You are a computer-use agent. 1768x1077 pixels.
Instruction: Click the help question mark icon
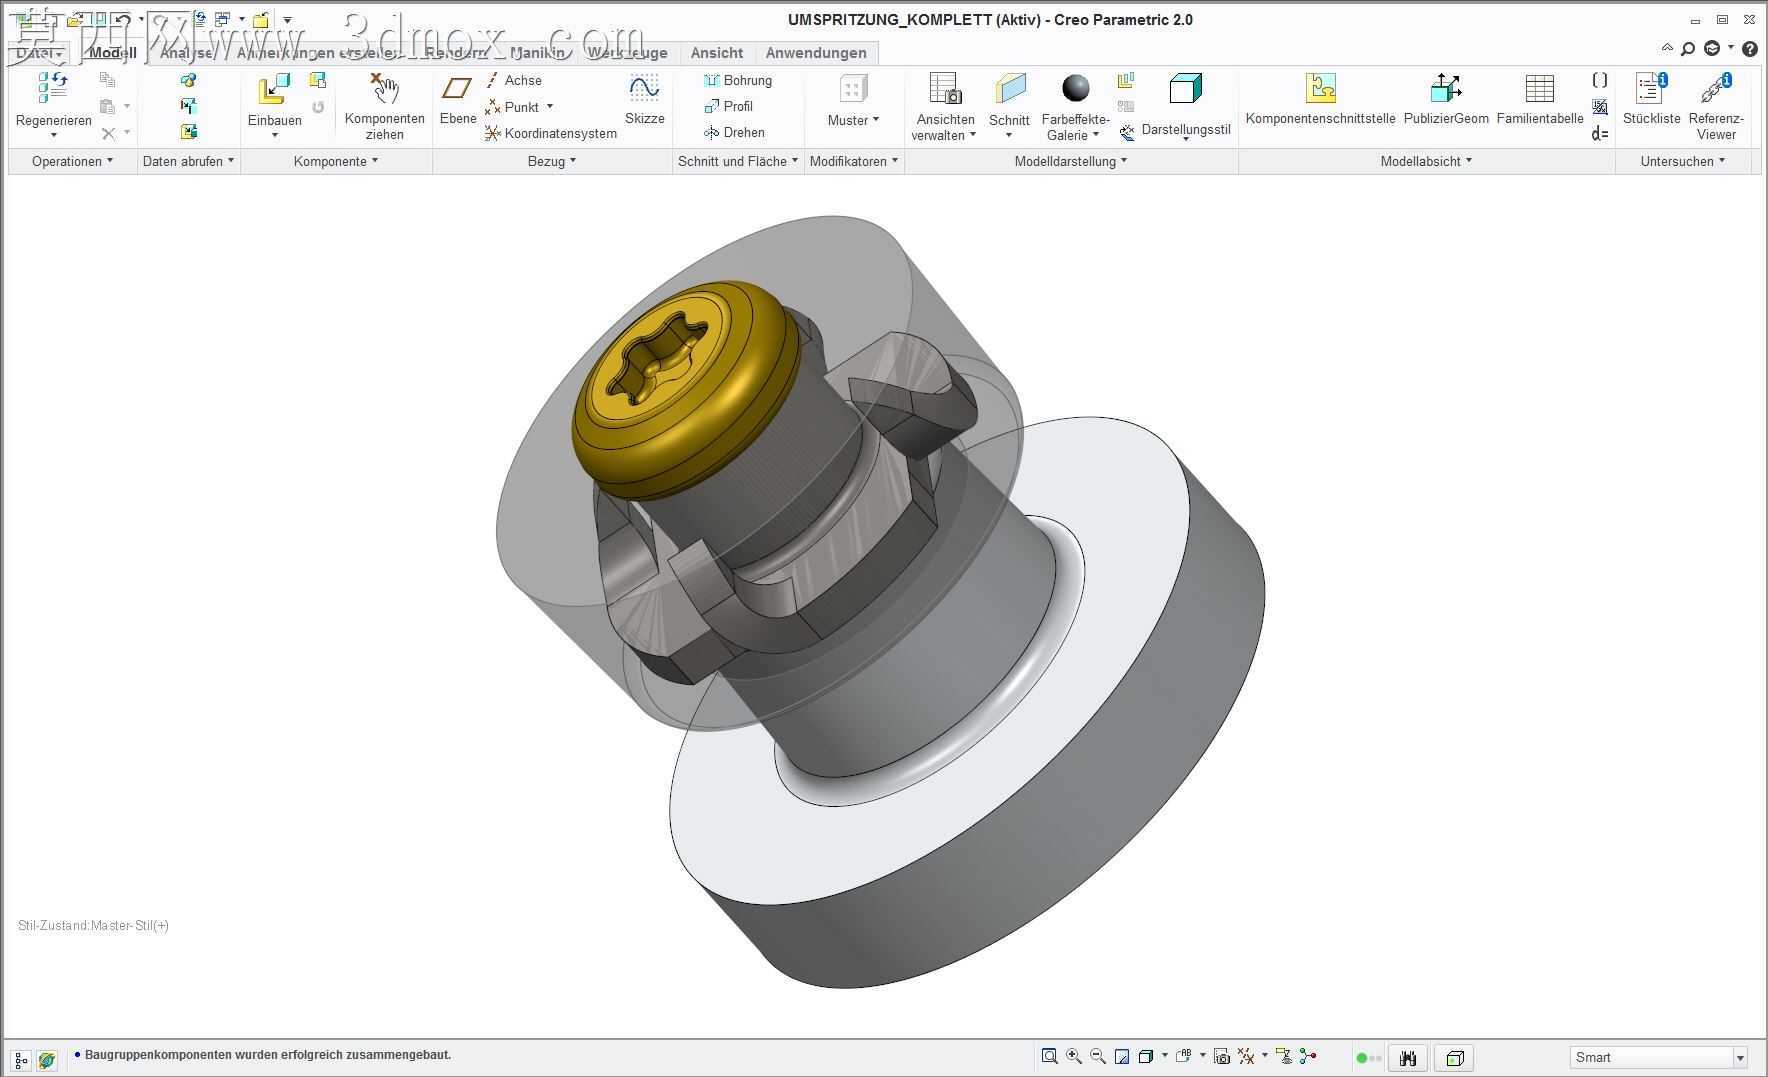pyautogui.click(x=1750, y=48)
